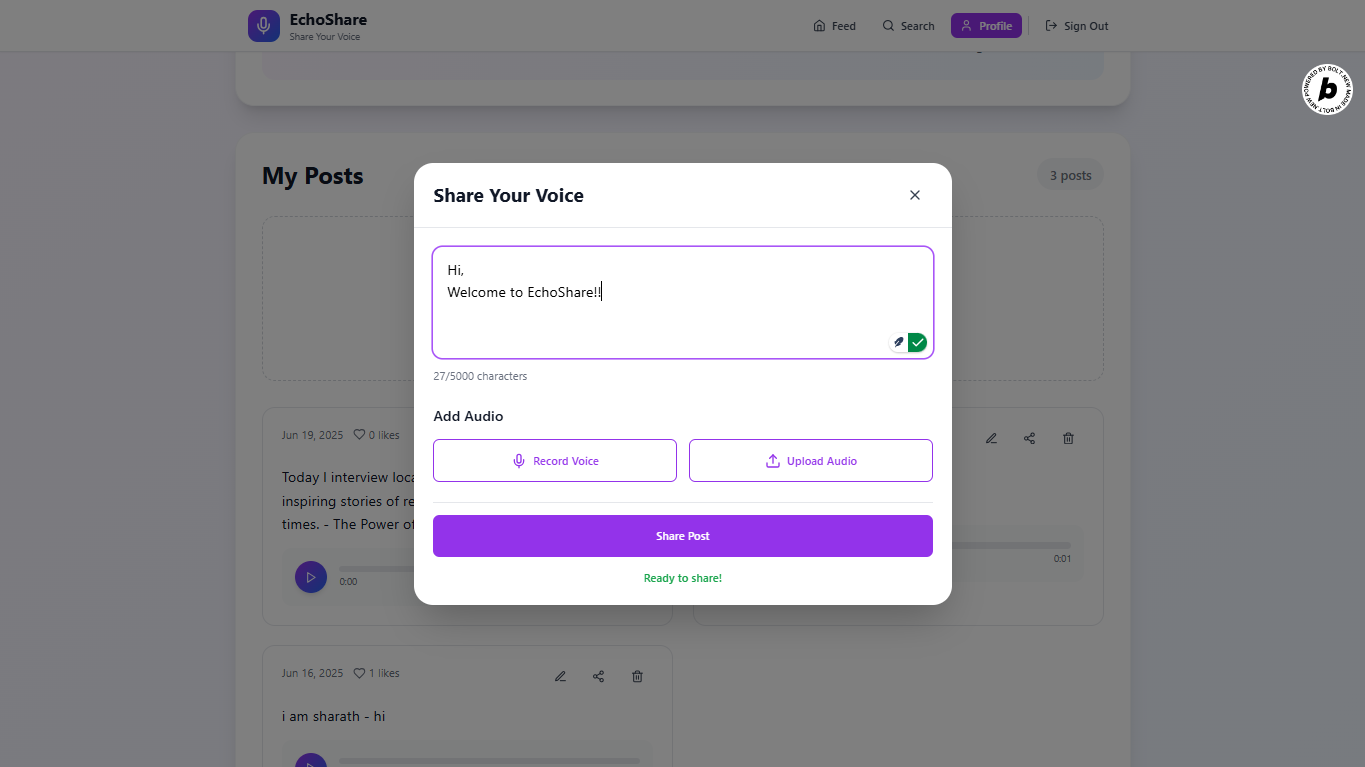Image resolution: width=1365 pixels, height=767 pixels.
Task: Close the Share Your Voice dialog
Action: pos(914,195)
